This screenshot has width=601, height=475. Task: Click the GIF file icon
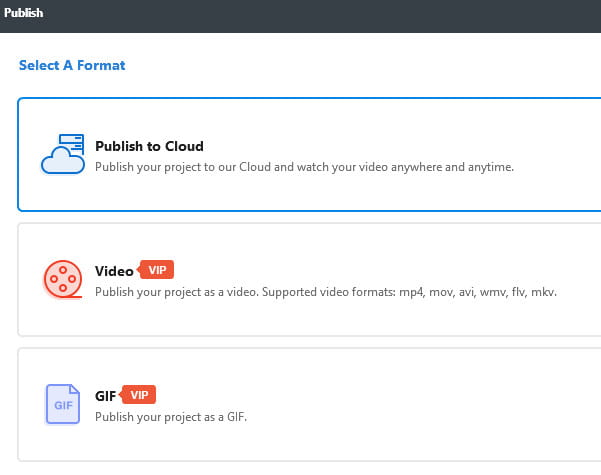[62, 404]
